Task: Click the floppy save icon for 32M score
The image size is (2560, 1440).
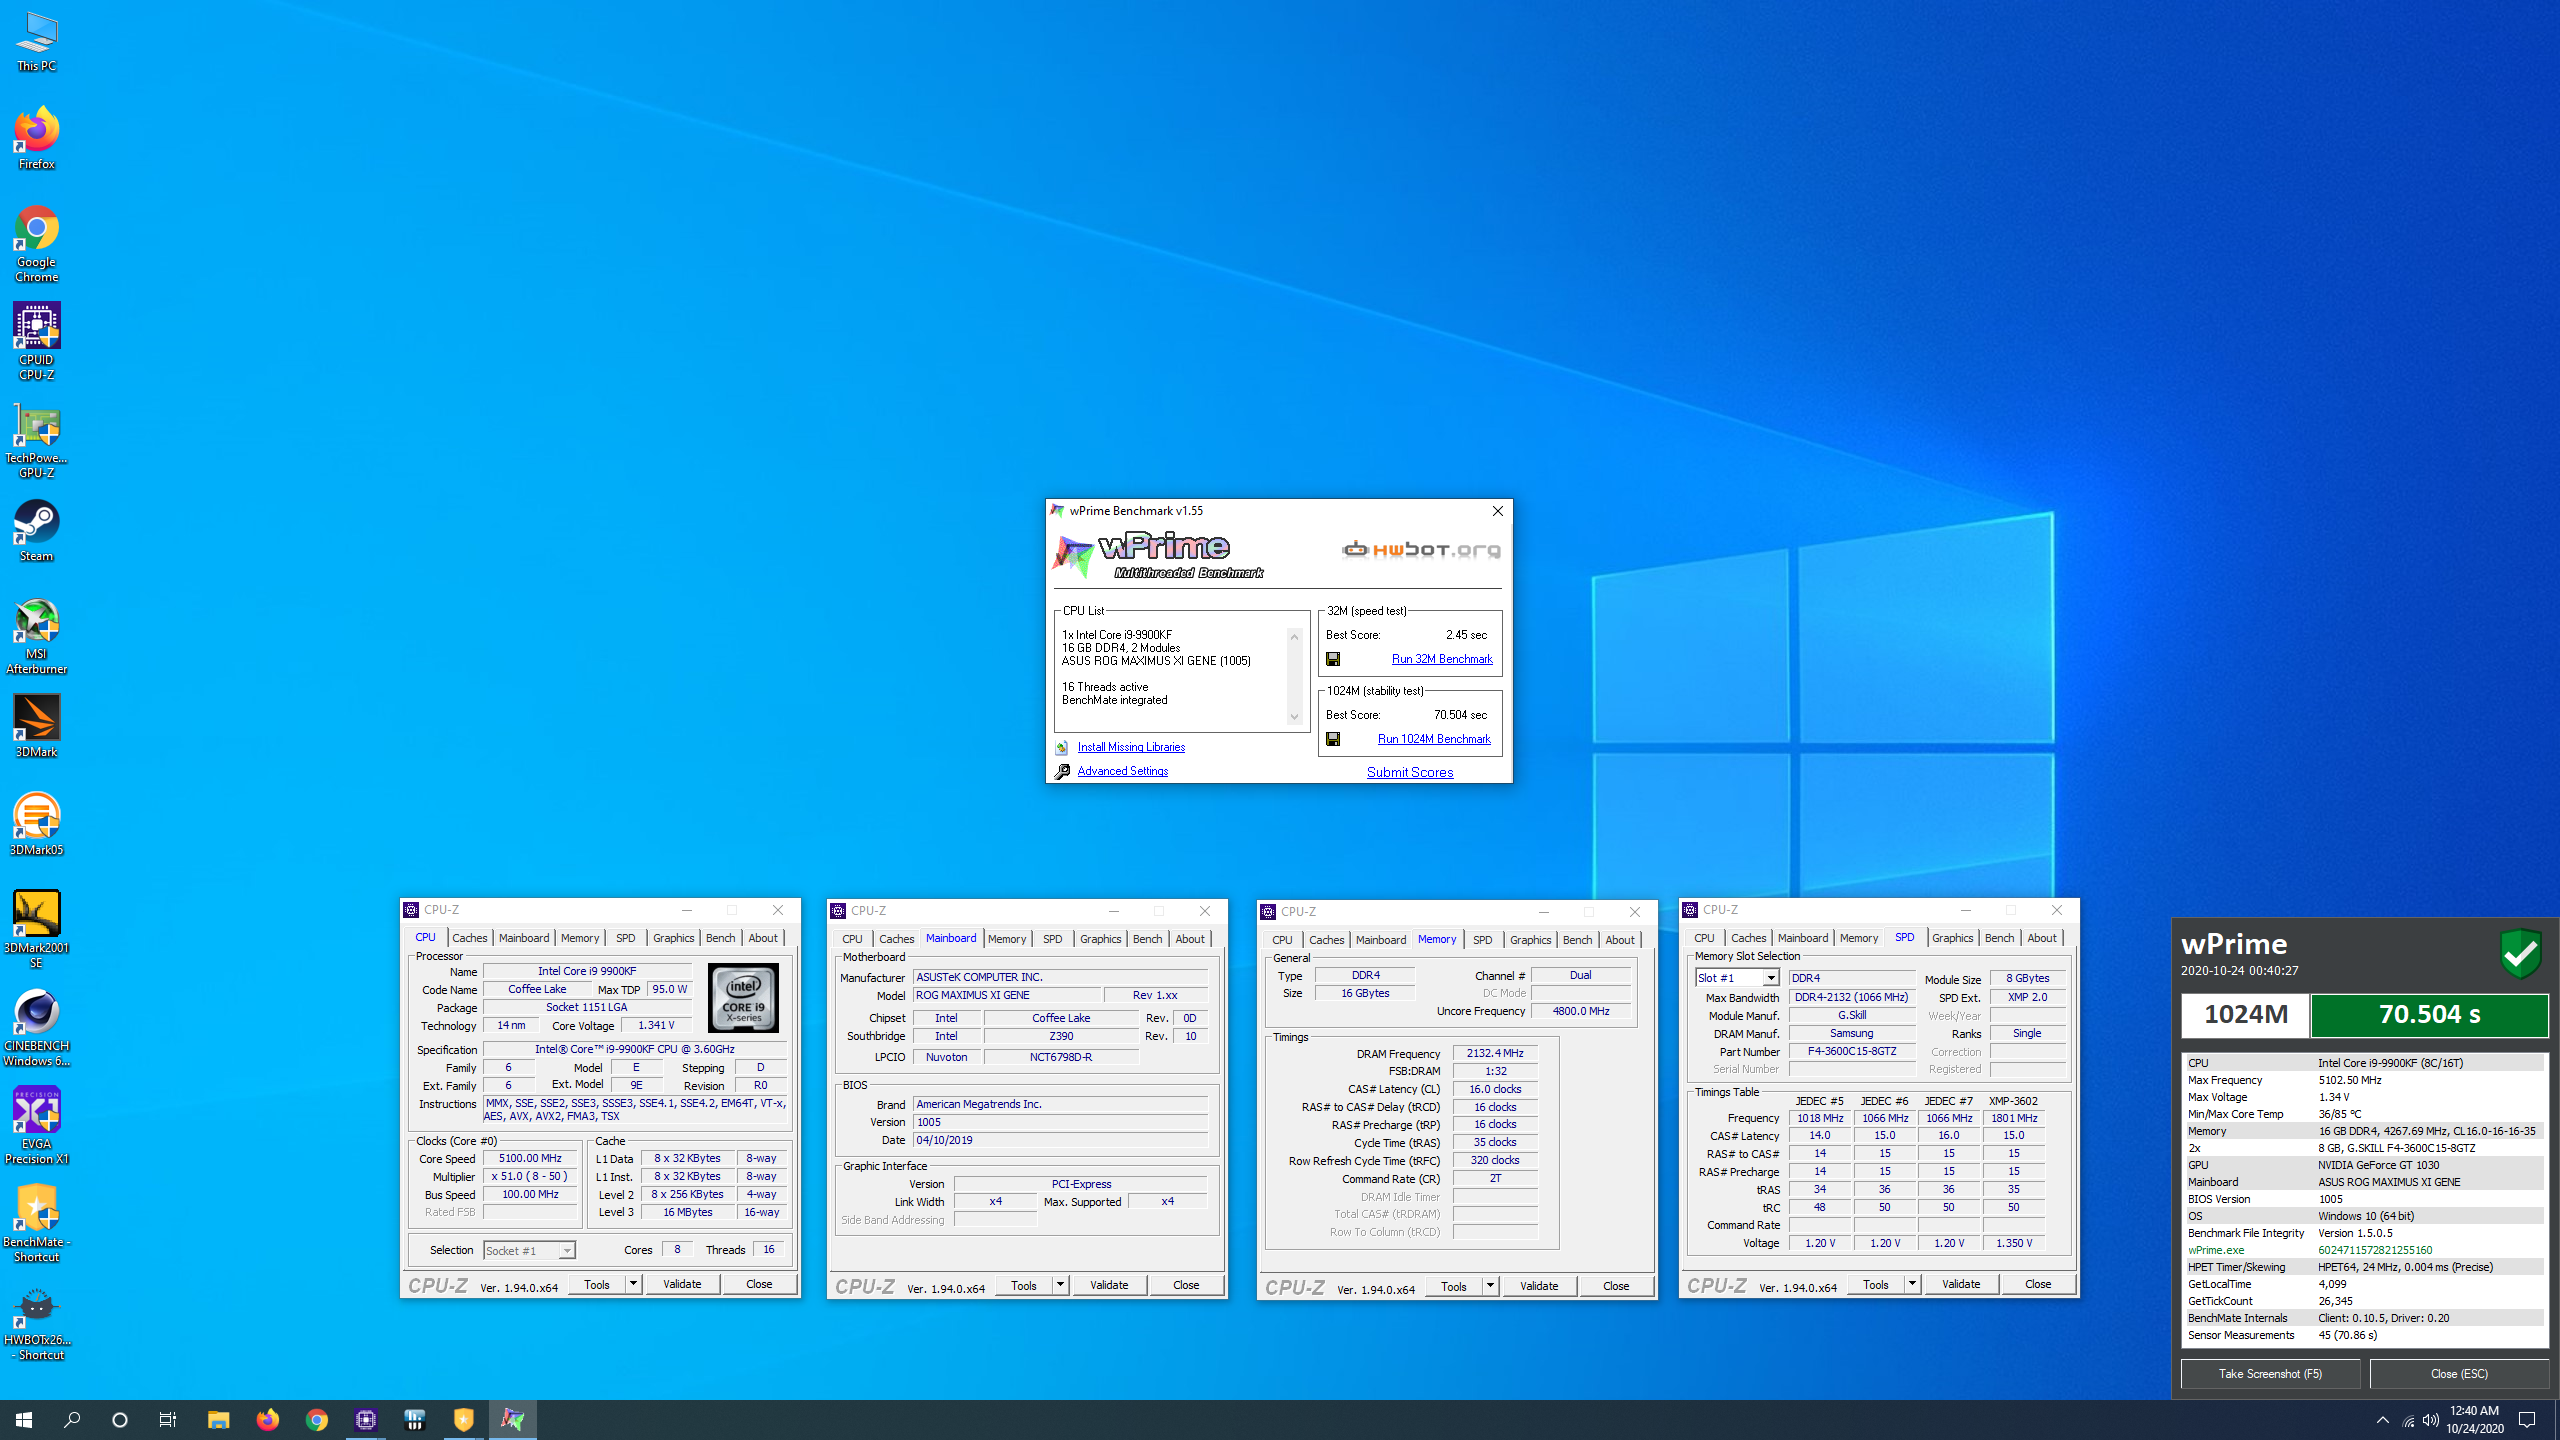Action: pyautogui.click(x=1333, y=659)
